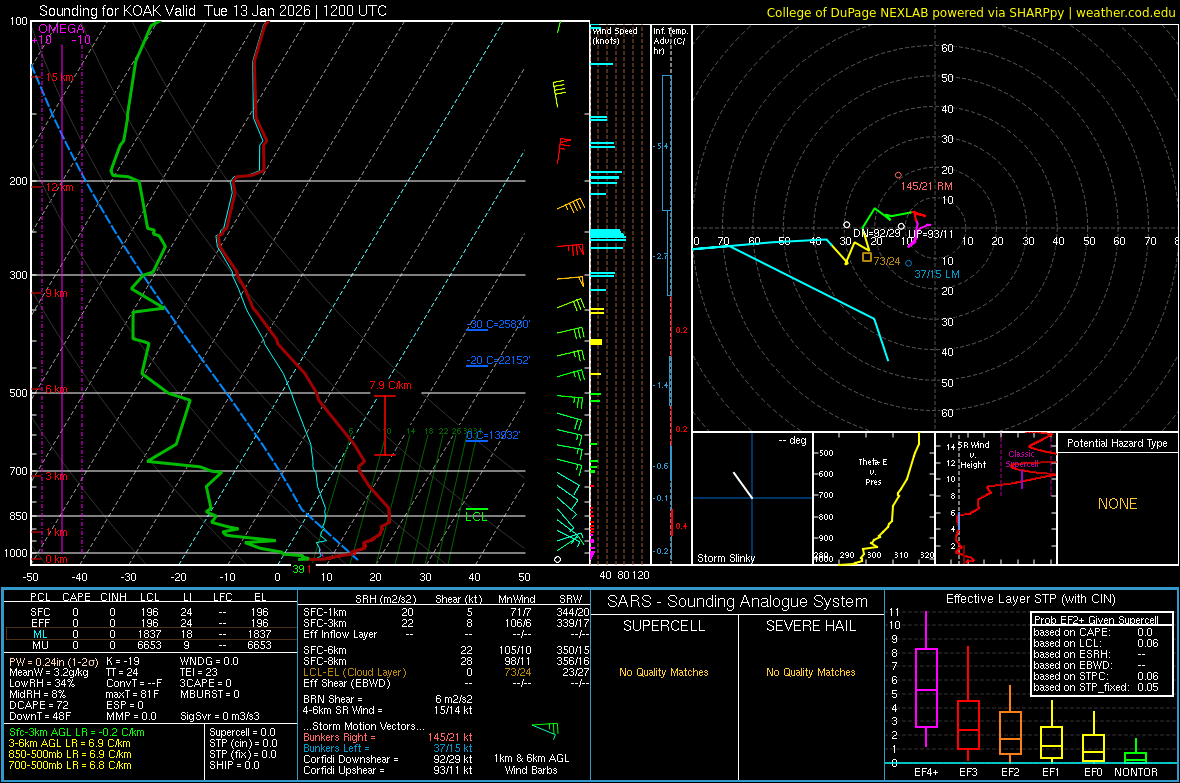Click the 'DownT = 48F' value
Image resolution: width=1180 pixels, height=783 pixels.
coord(40,716)
